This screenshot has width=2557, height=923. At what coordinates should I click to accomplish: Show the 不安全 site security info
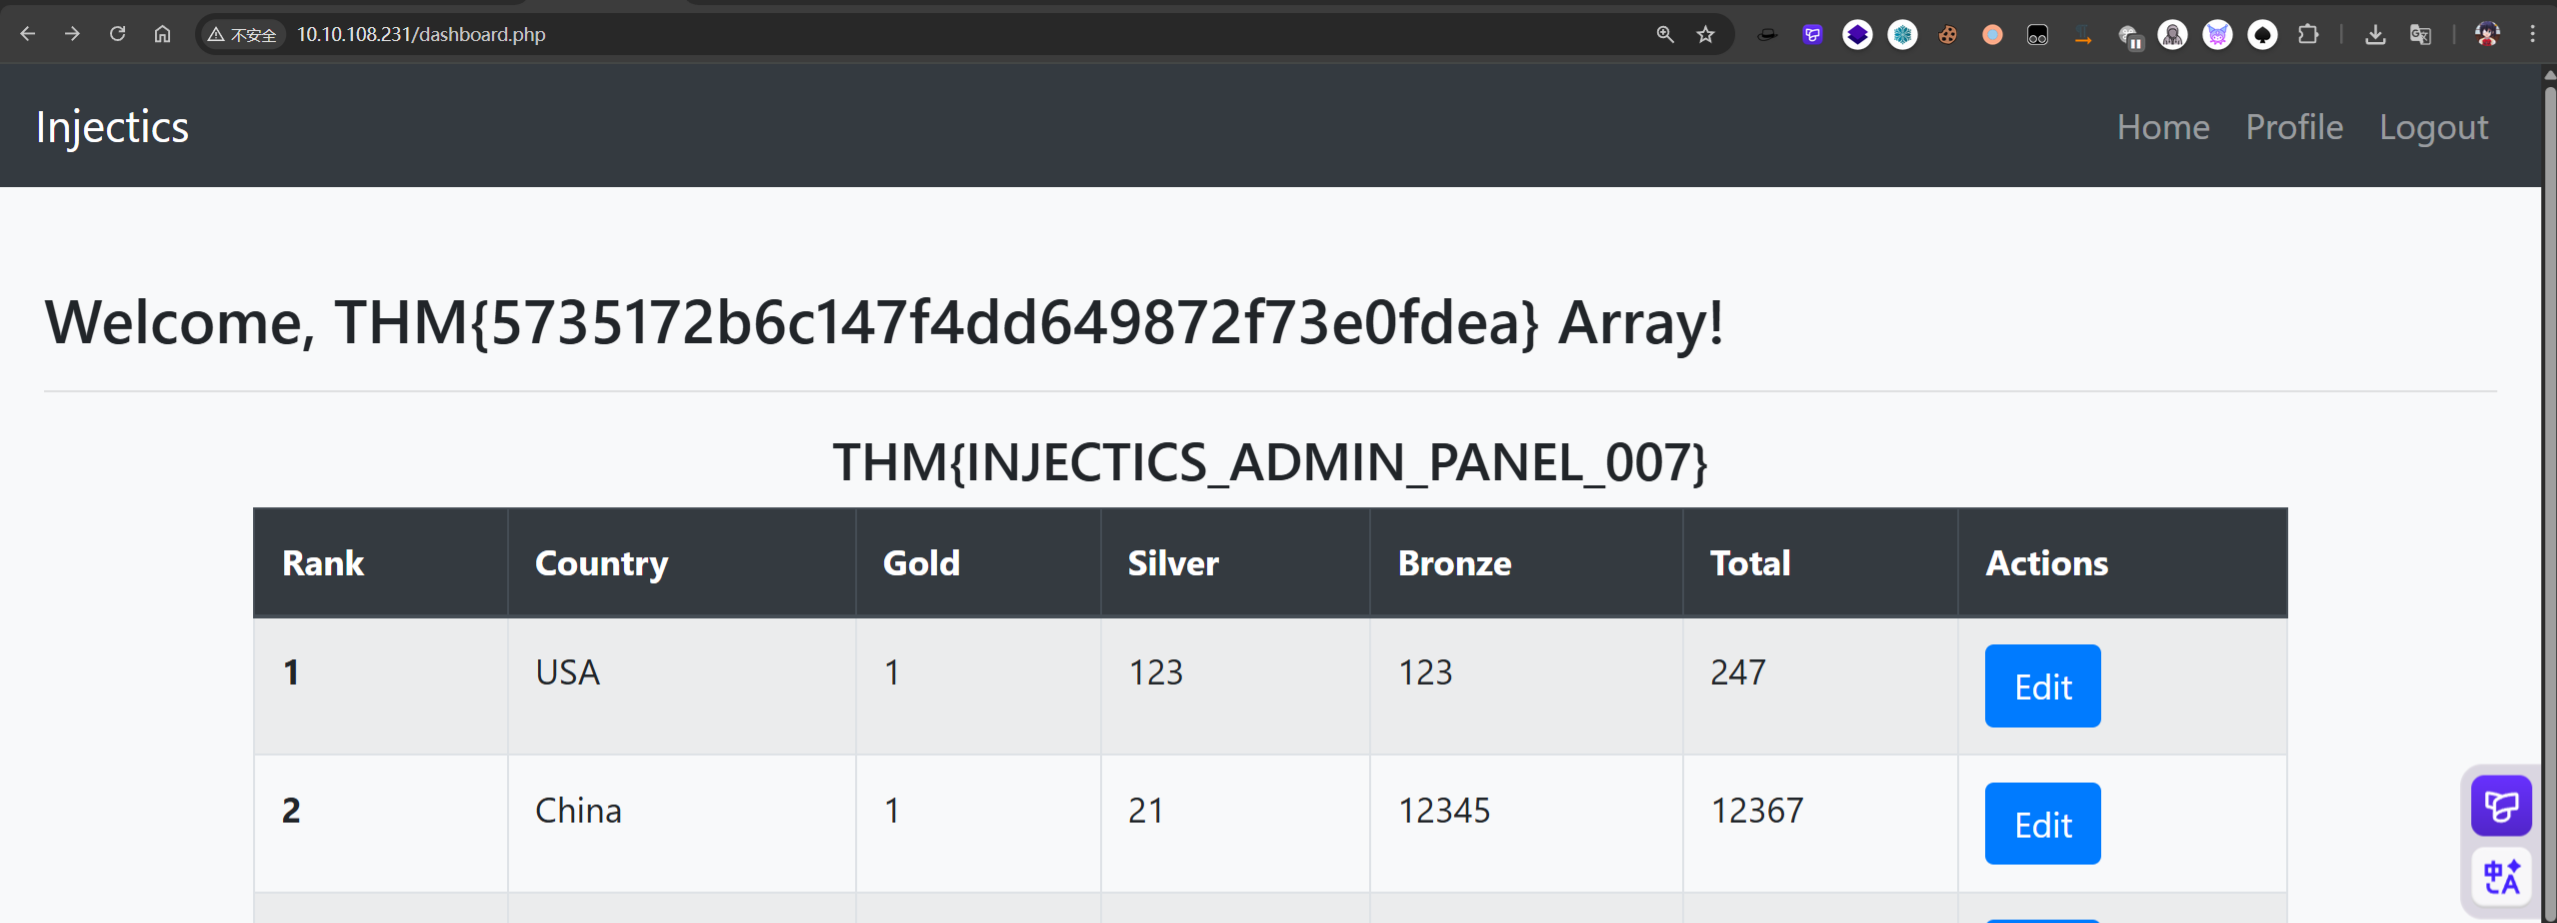click(x=243, y=35)
